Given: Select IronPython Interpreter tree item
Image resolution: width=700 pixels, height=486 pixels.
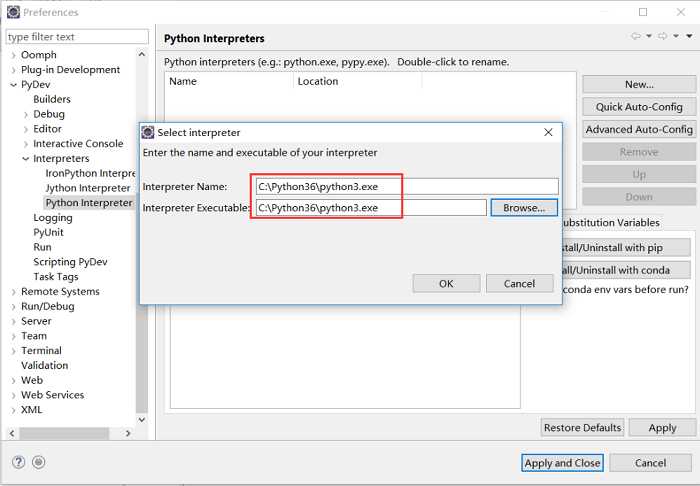Looking at the screenshot, I should tap(90, 173).
